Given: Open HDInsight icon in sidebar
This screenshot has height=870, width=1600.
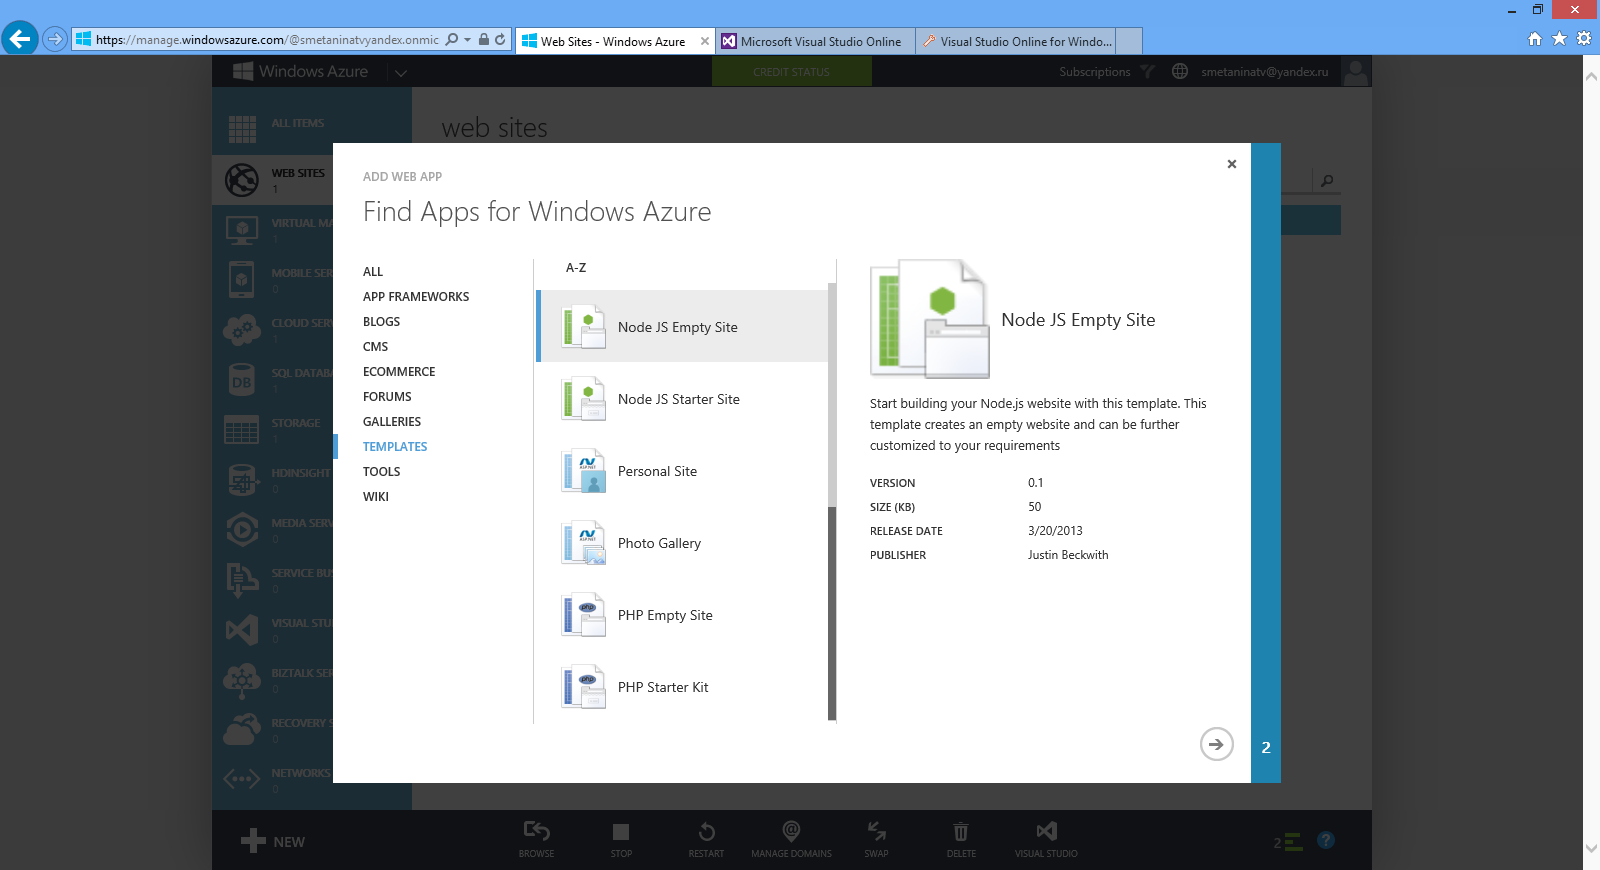Looking at the screenshot, I should tap(242, 480).
